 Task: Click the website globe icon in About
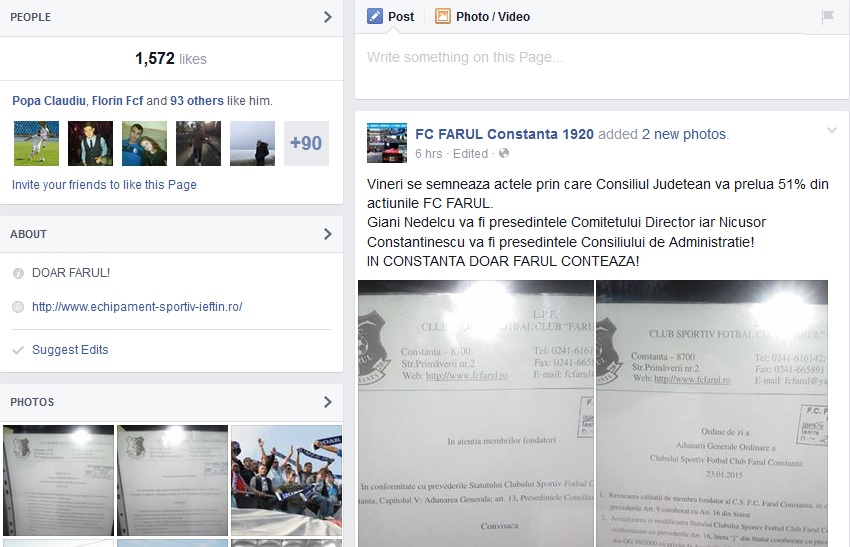tap(18, 307)
